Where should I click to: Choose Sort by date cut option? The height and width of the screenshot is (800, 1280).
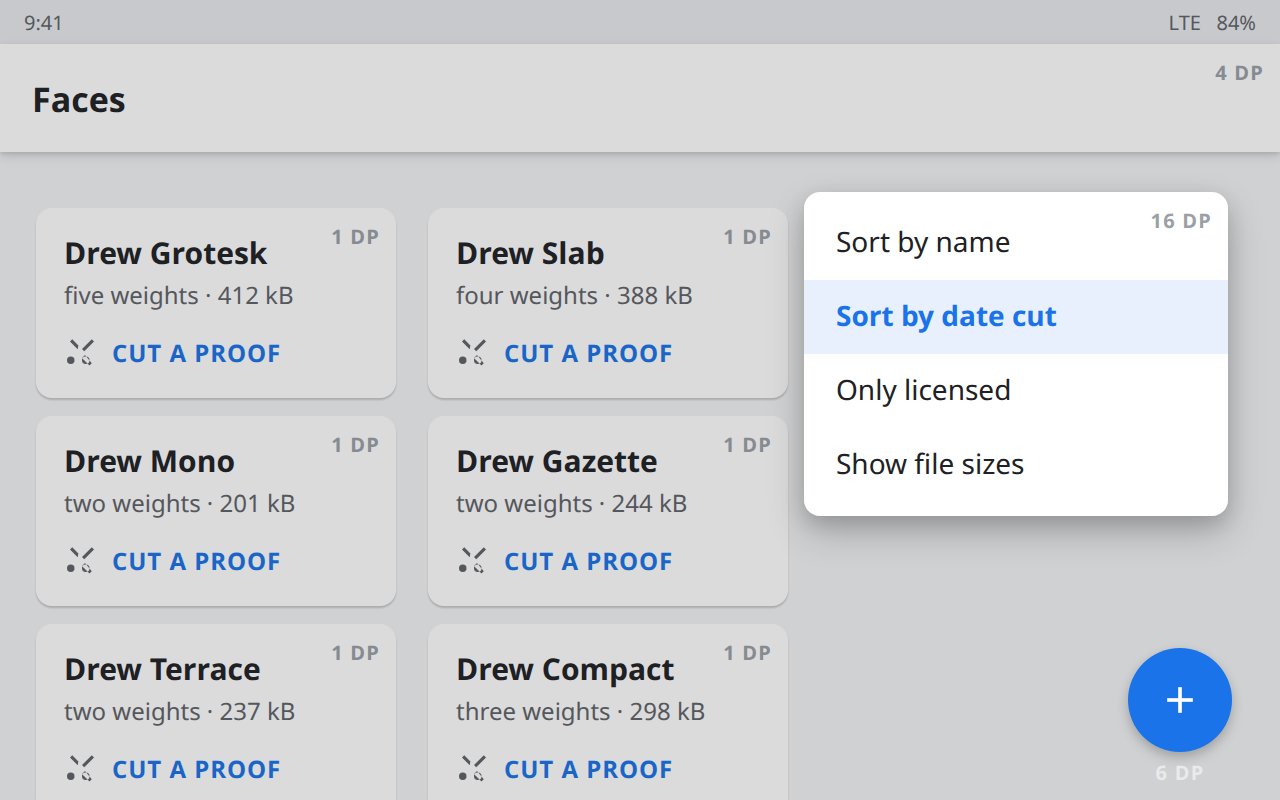tap(1016, 317)
